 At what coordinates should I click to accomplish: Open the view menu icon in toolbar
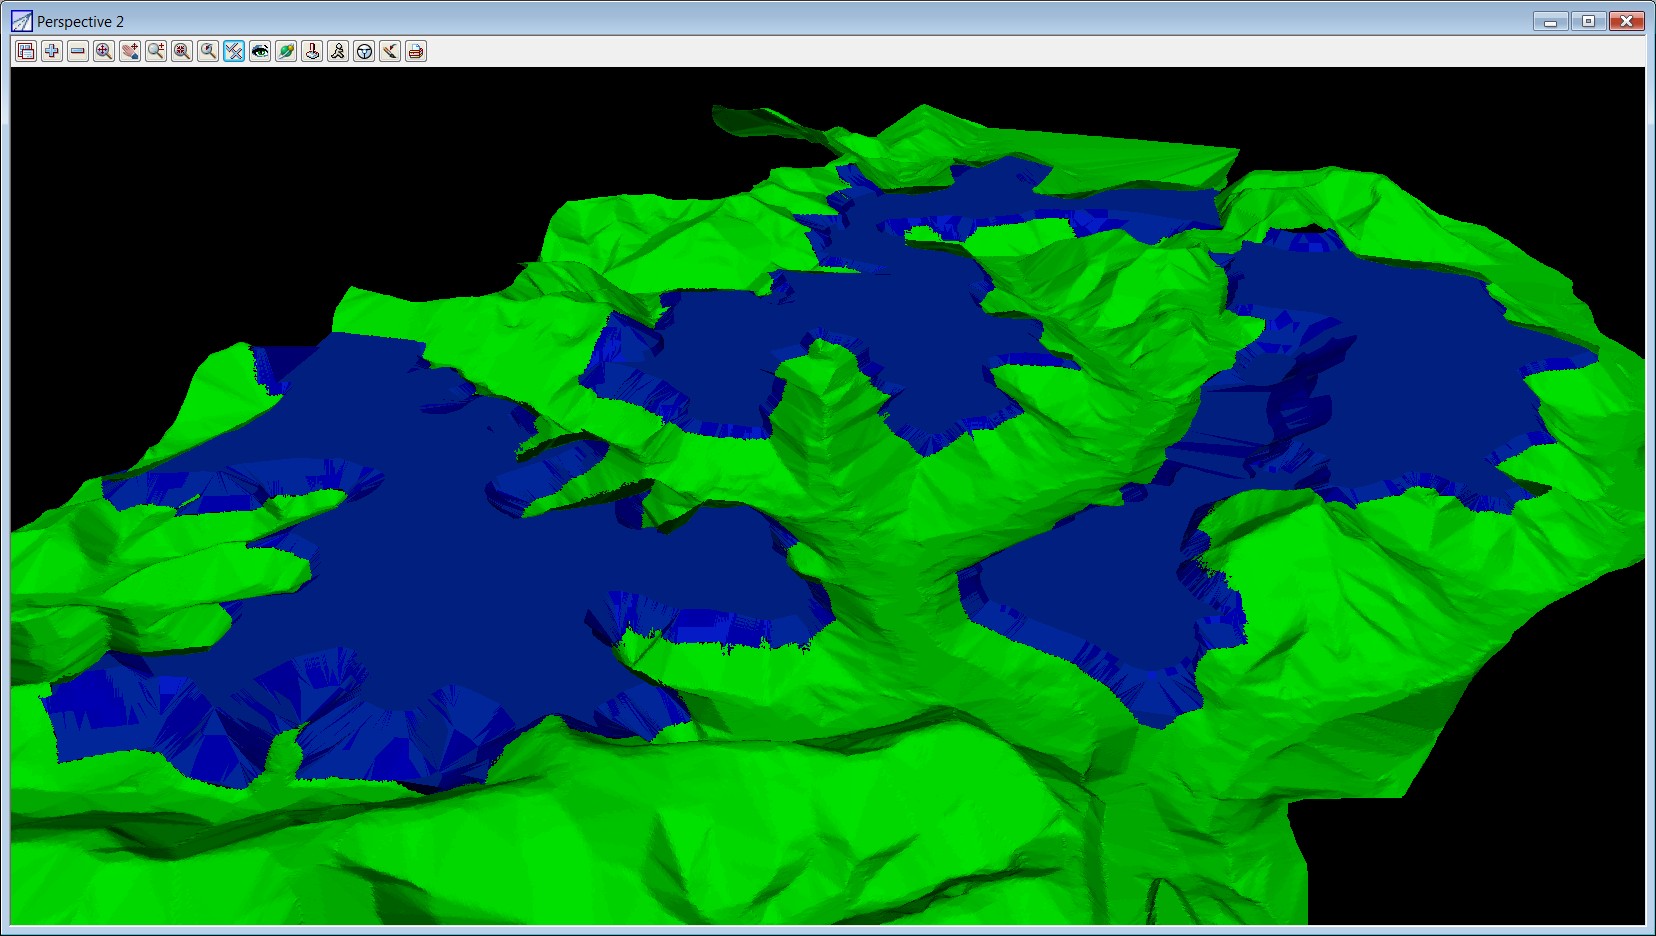(26, 51)
